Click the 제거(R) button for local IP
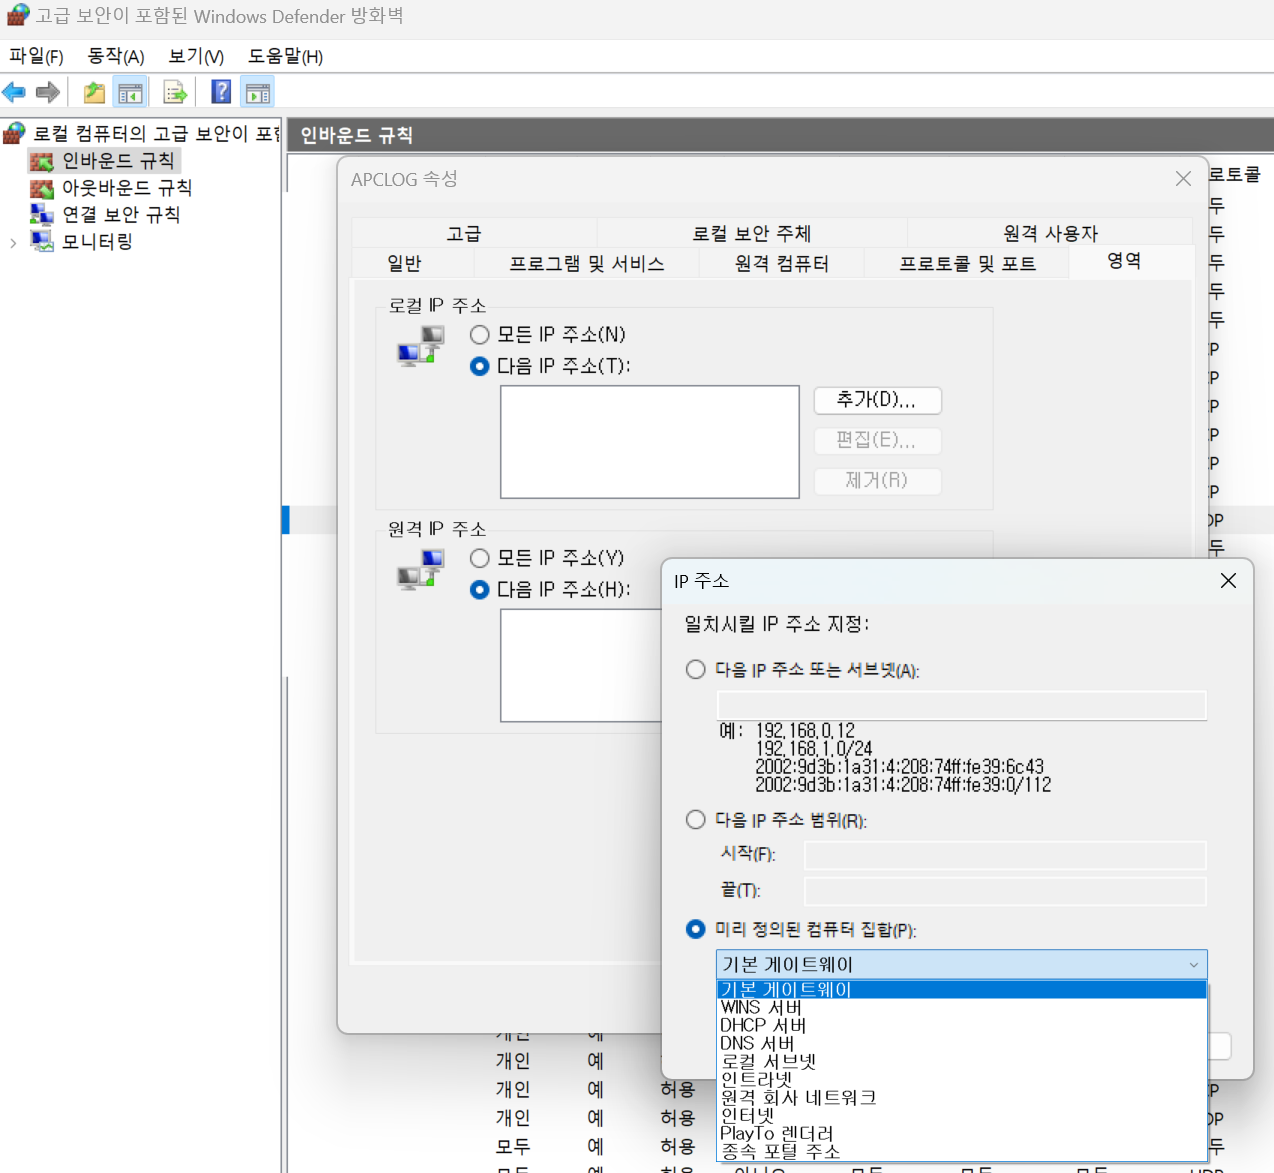The width and height of the screenshot is (1274, 1173). pyautogui.click(x=877, y=481)
